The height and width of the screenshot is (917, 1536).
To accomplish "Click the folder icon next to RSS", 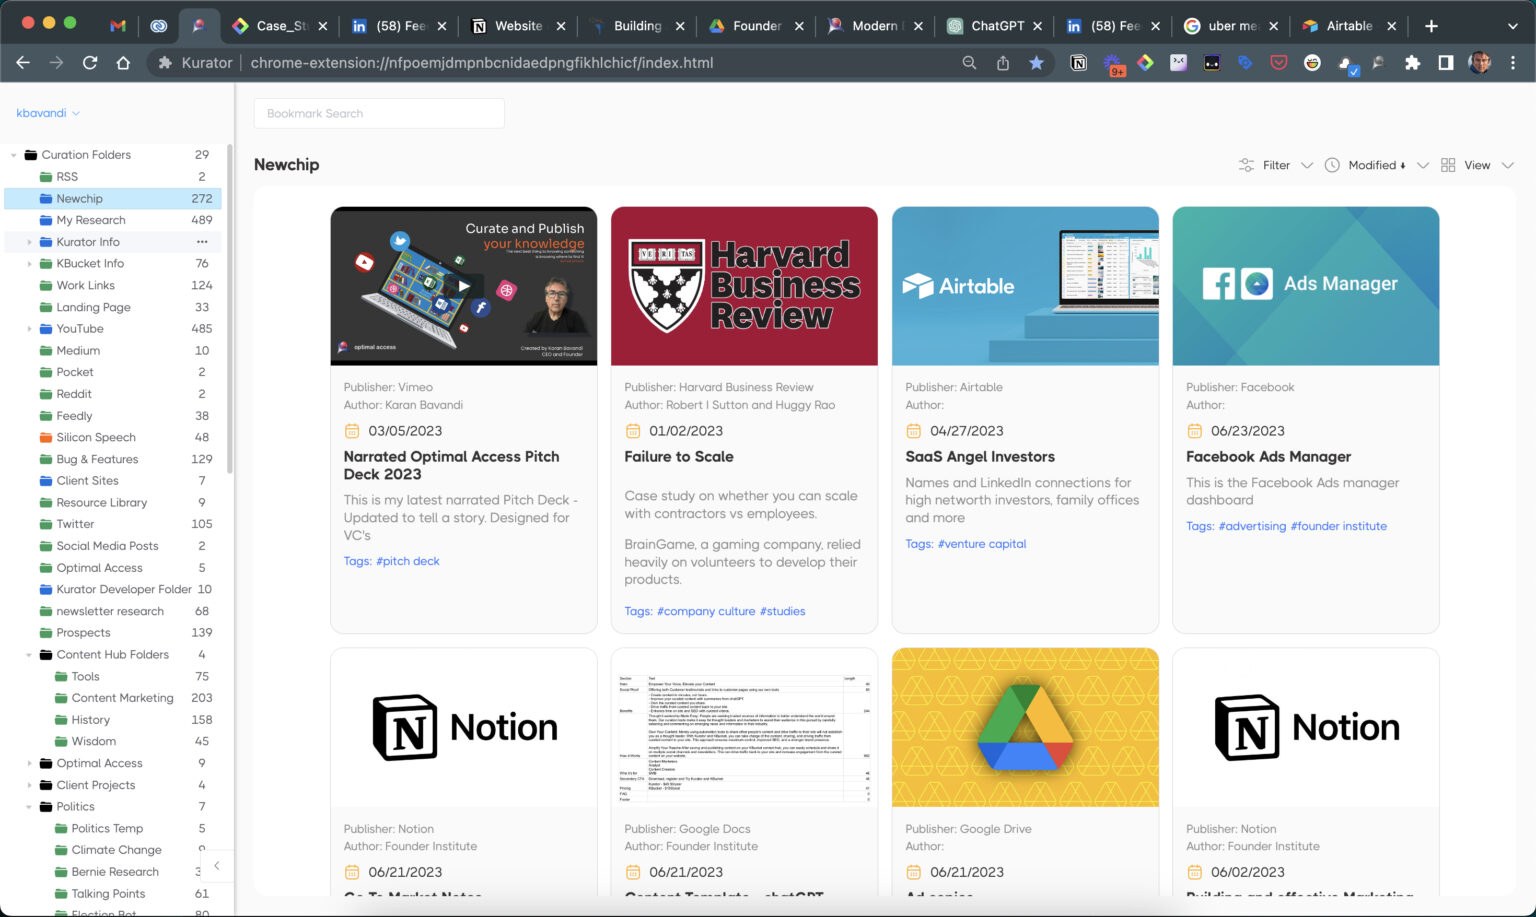I will click(x=46, y=177).
